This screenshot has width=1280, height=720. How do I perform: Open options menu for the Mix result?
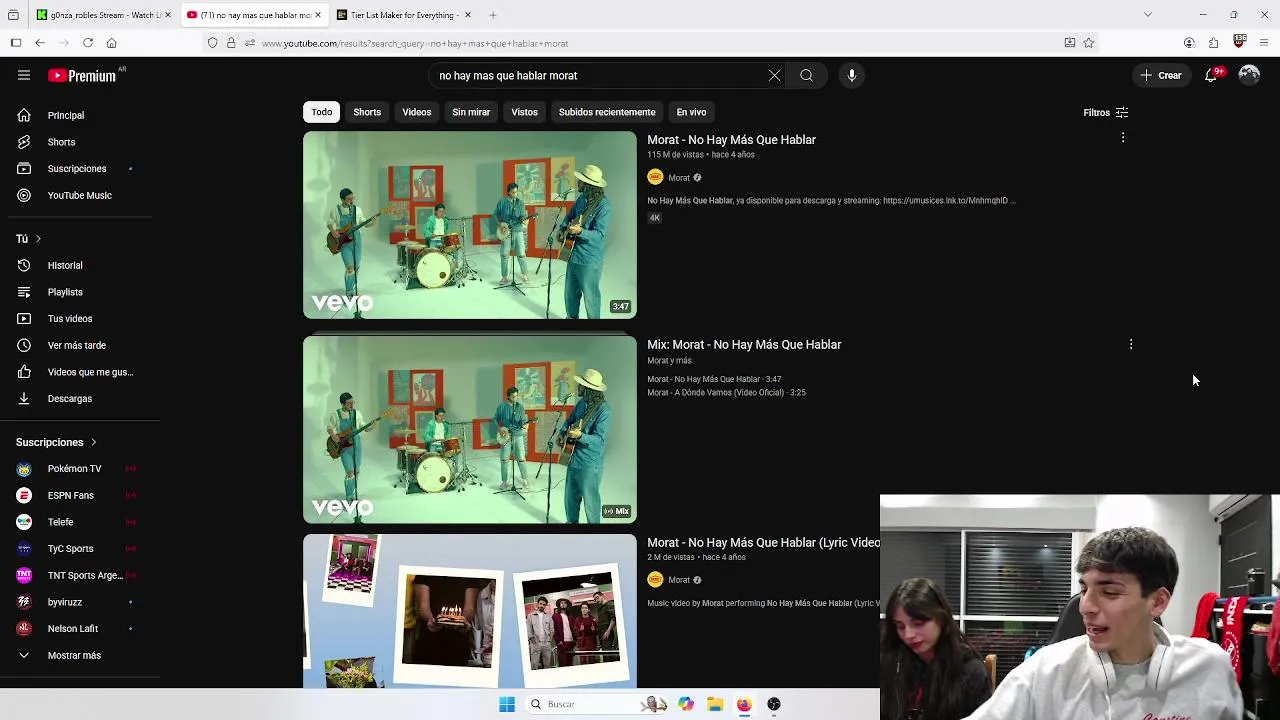1131,344
